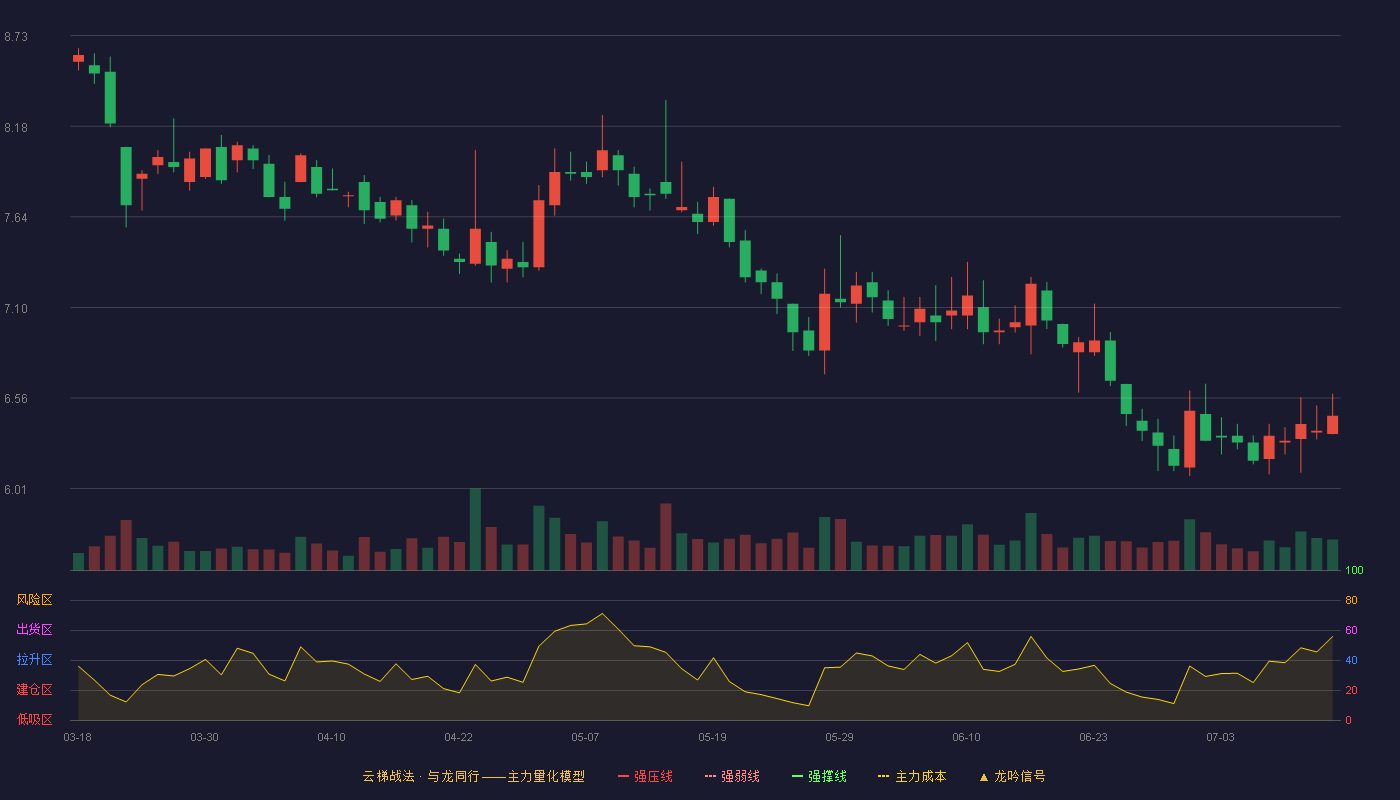Click the blue 40 indicator scale value

click(1351, 661)
